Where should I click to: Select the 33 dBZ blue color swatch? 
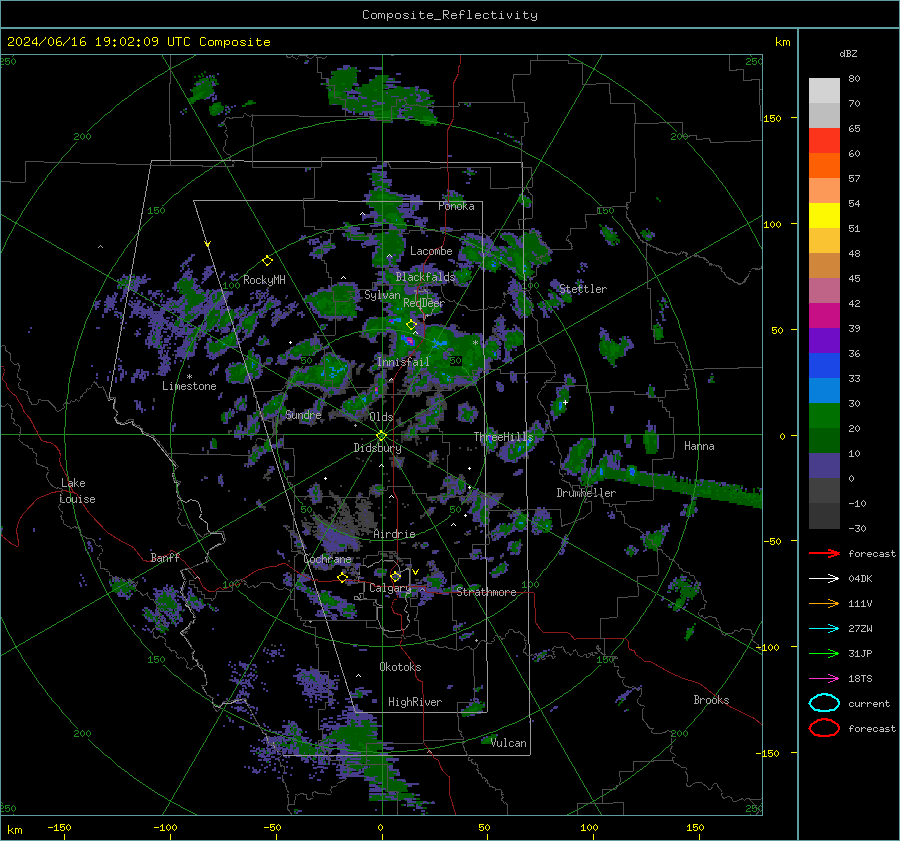tap(824, 365)
